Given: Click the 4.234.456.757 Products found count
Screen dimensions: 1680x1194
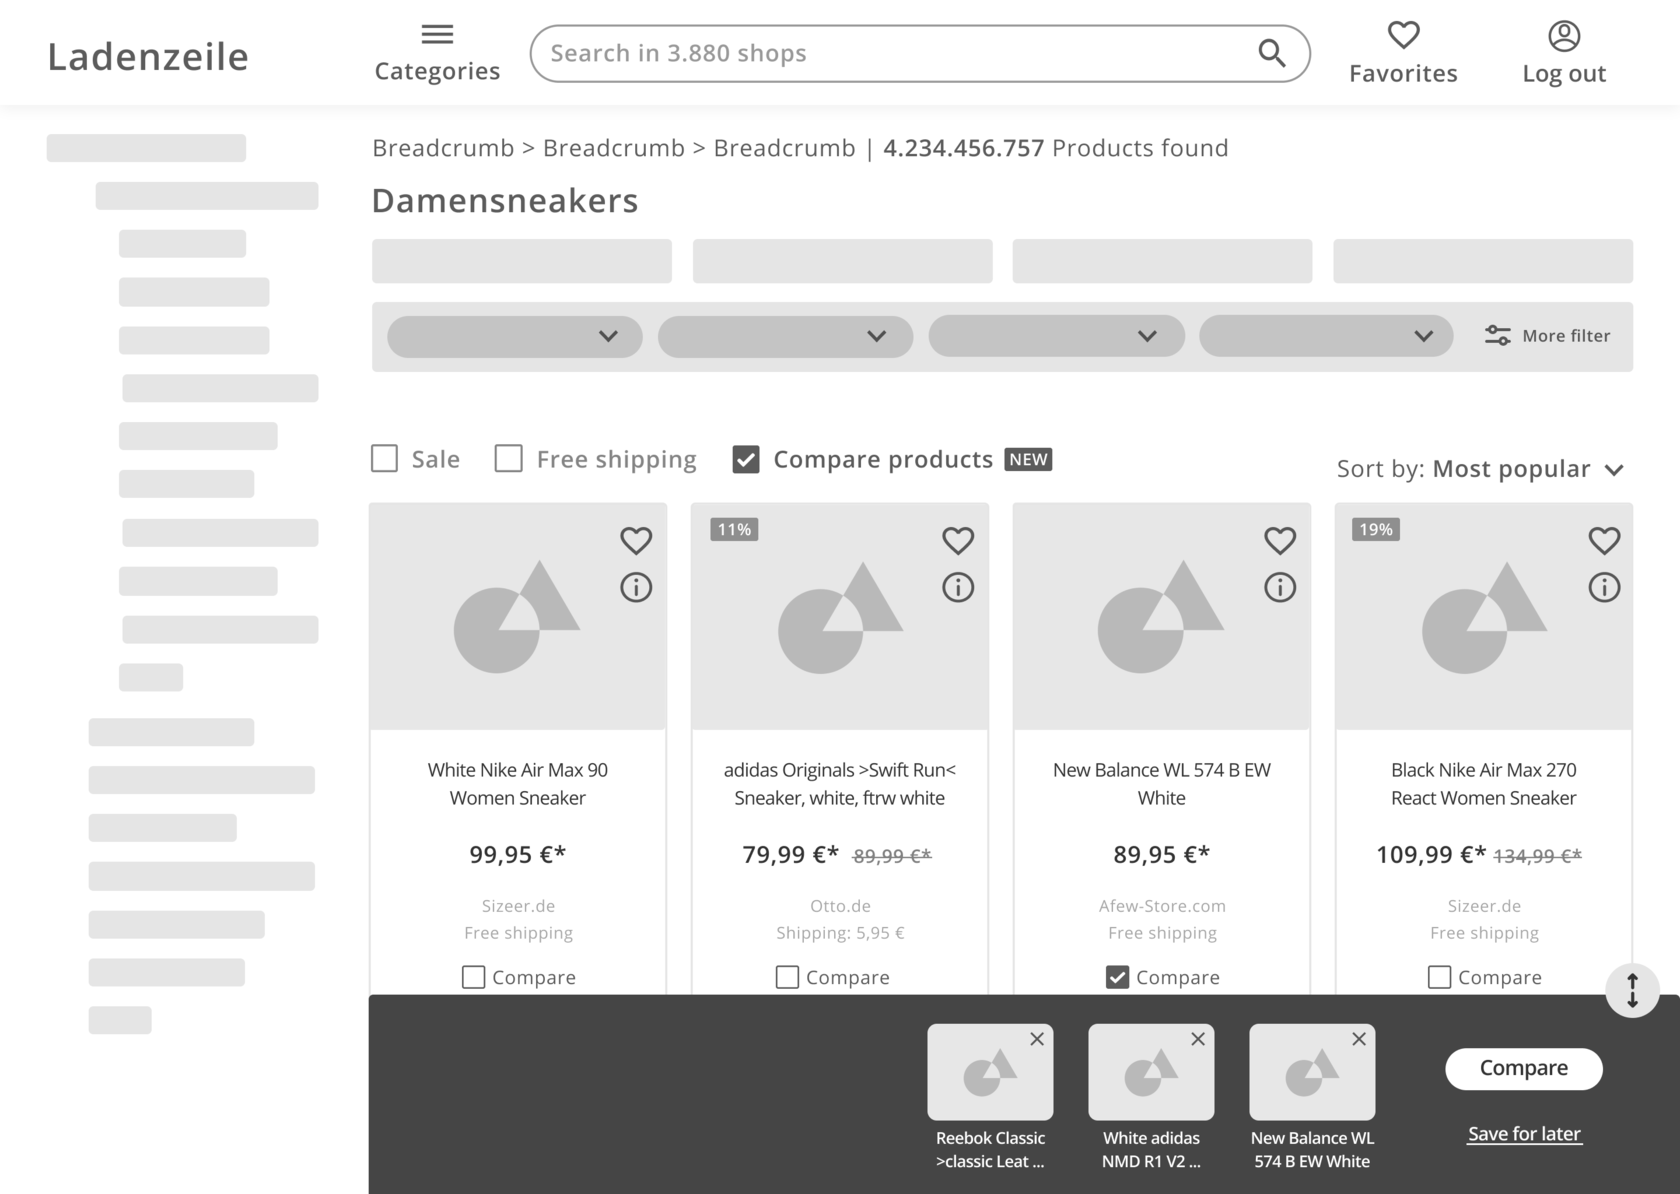Looking at the screenshot, I should coord(1056,148).
